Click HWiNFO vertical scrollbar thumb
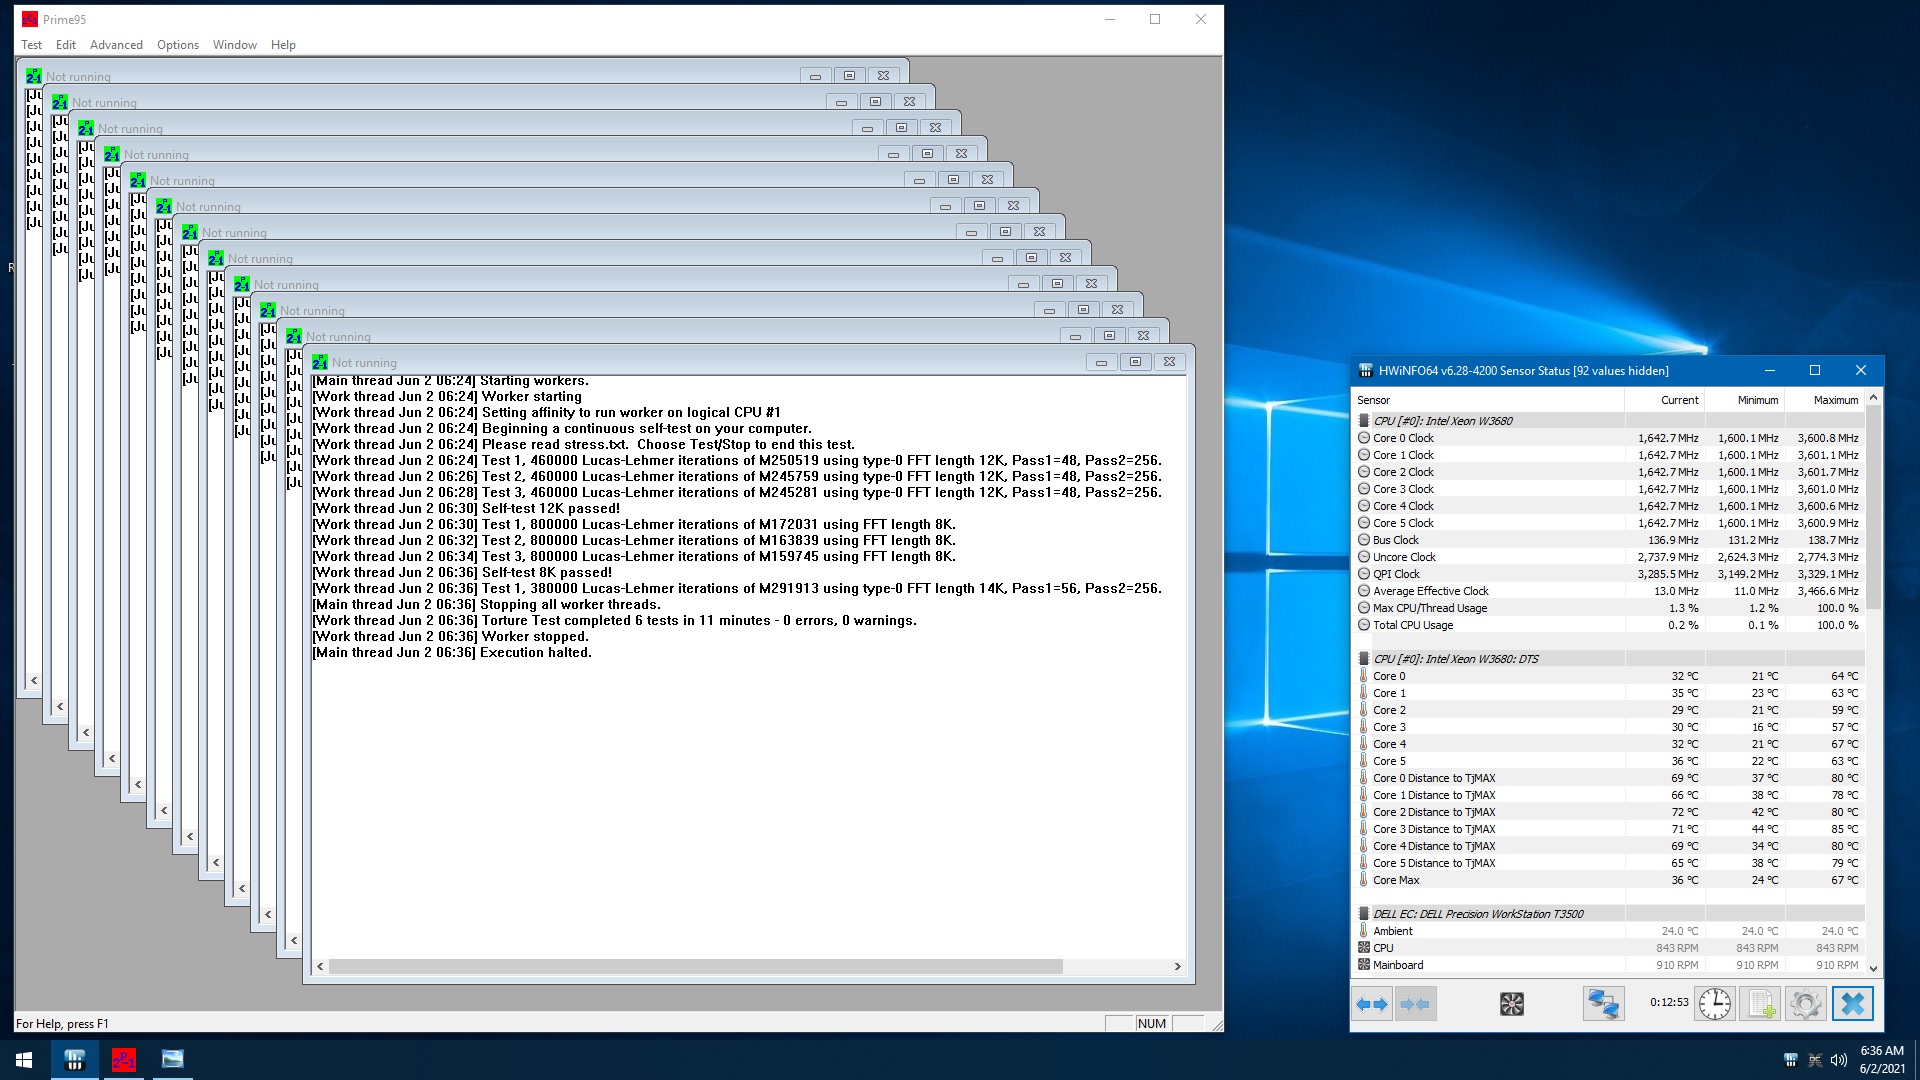Viewport: 1920px width, 1080px height. (x=1873, y=507)
